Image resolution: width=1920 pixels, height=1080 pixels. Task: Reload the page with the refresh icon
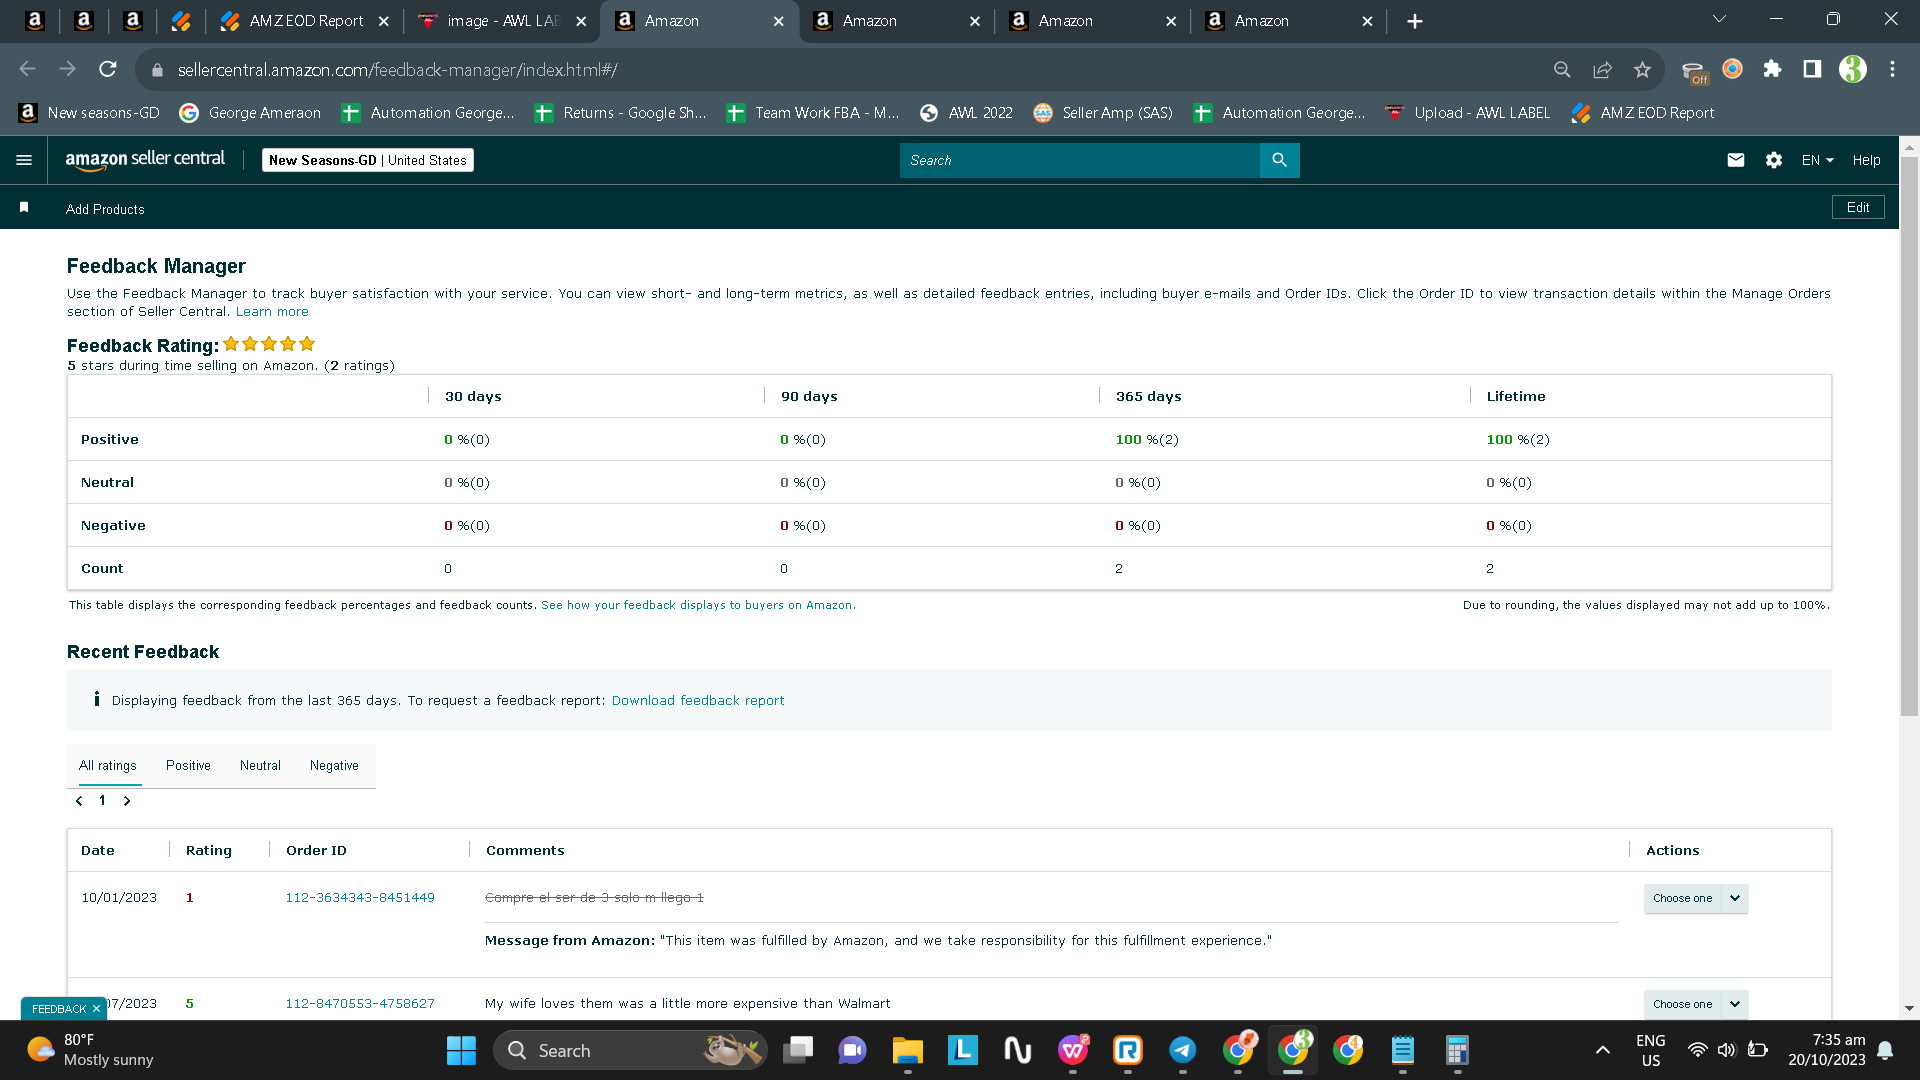(x=108, y=69)
